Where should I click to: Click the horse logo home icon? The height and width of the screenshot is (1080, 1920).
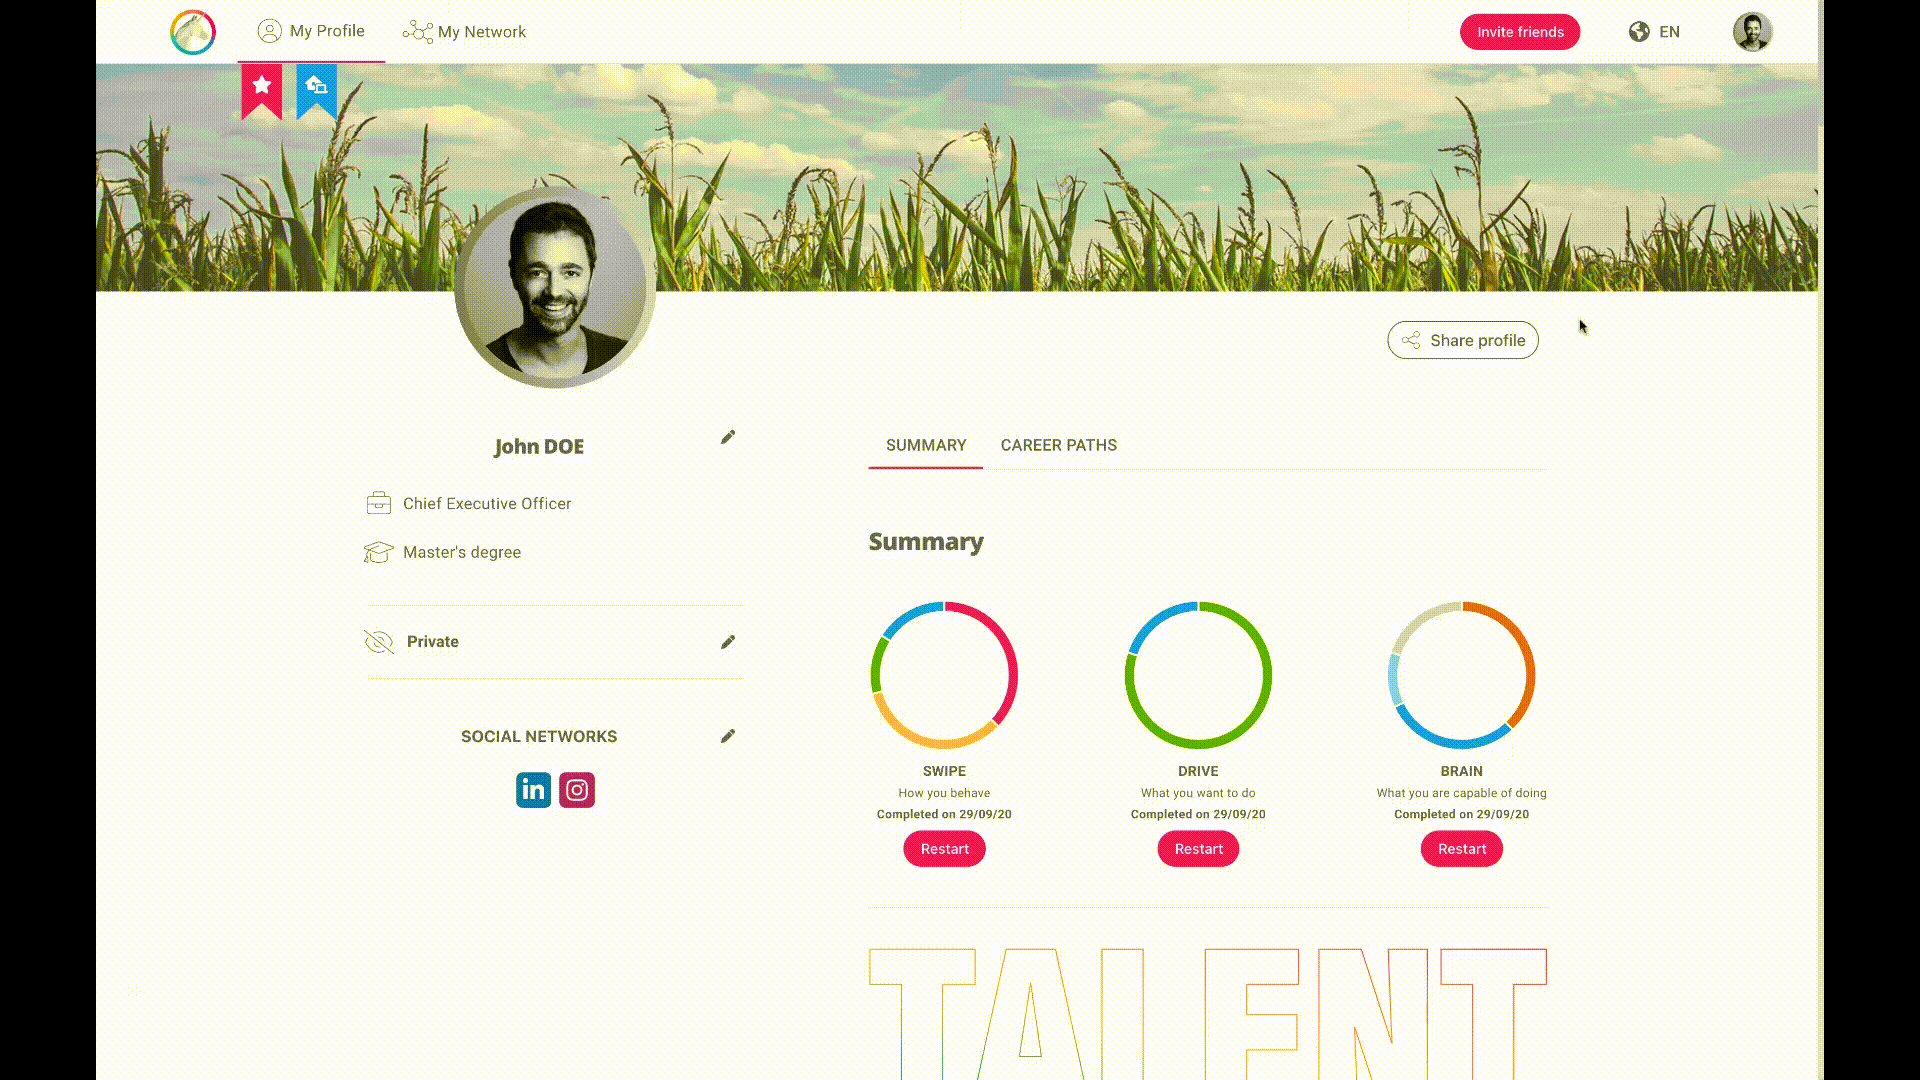(x=193, y=32)
